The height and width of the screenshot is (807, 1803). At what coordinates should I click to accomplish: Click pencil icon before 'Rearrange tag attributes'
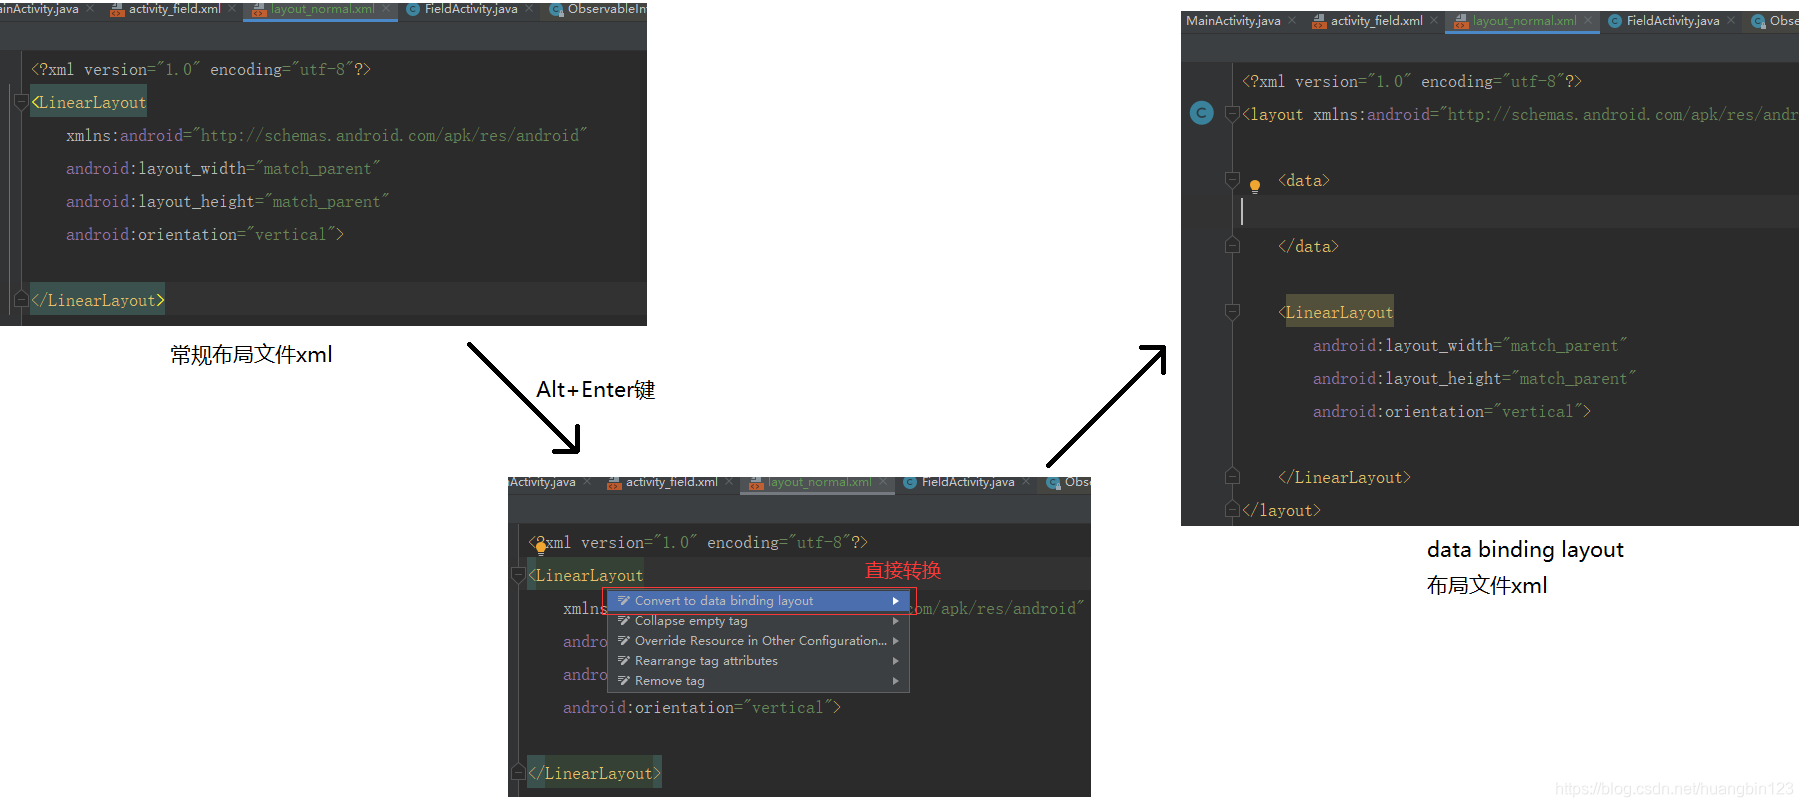click(x=624, y=661)
